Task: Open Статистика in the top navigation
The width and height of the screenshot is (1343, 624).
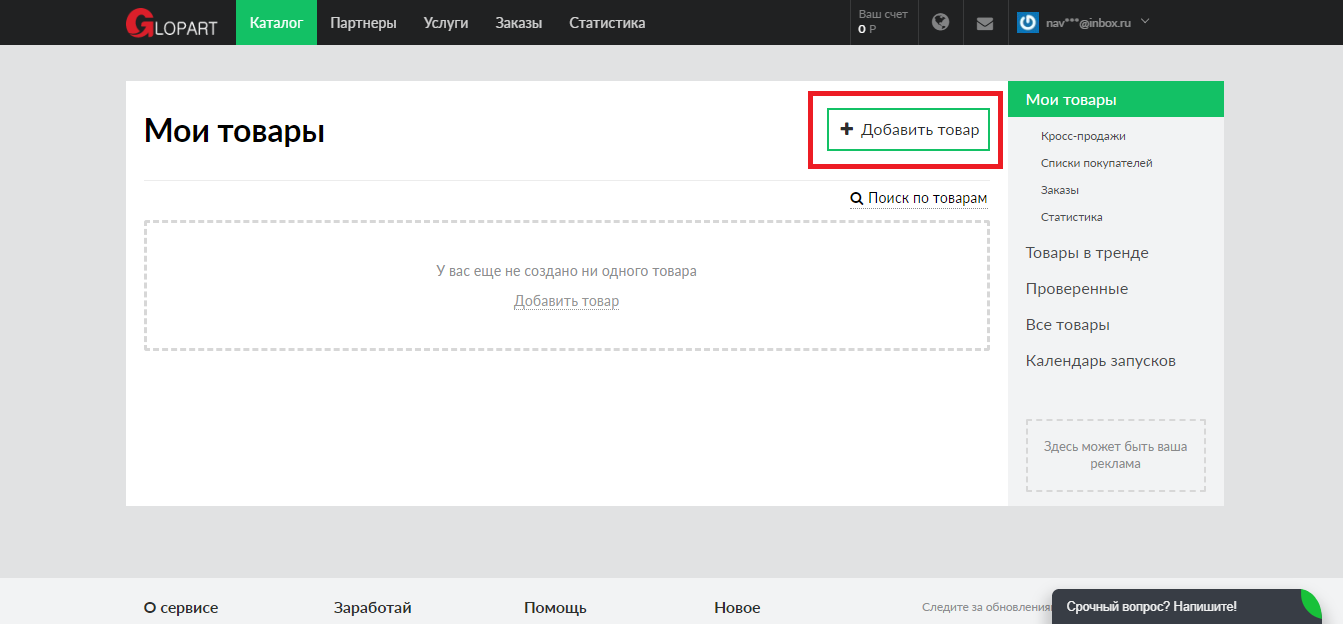Action: [607, 22]
